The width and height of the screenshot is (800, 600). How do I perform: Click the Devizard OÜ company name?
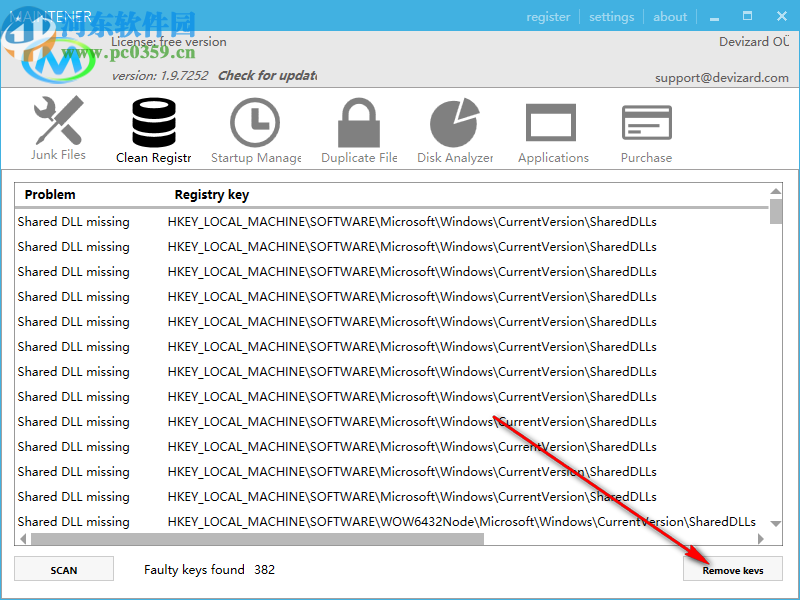(754, 41)
